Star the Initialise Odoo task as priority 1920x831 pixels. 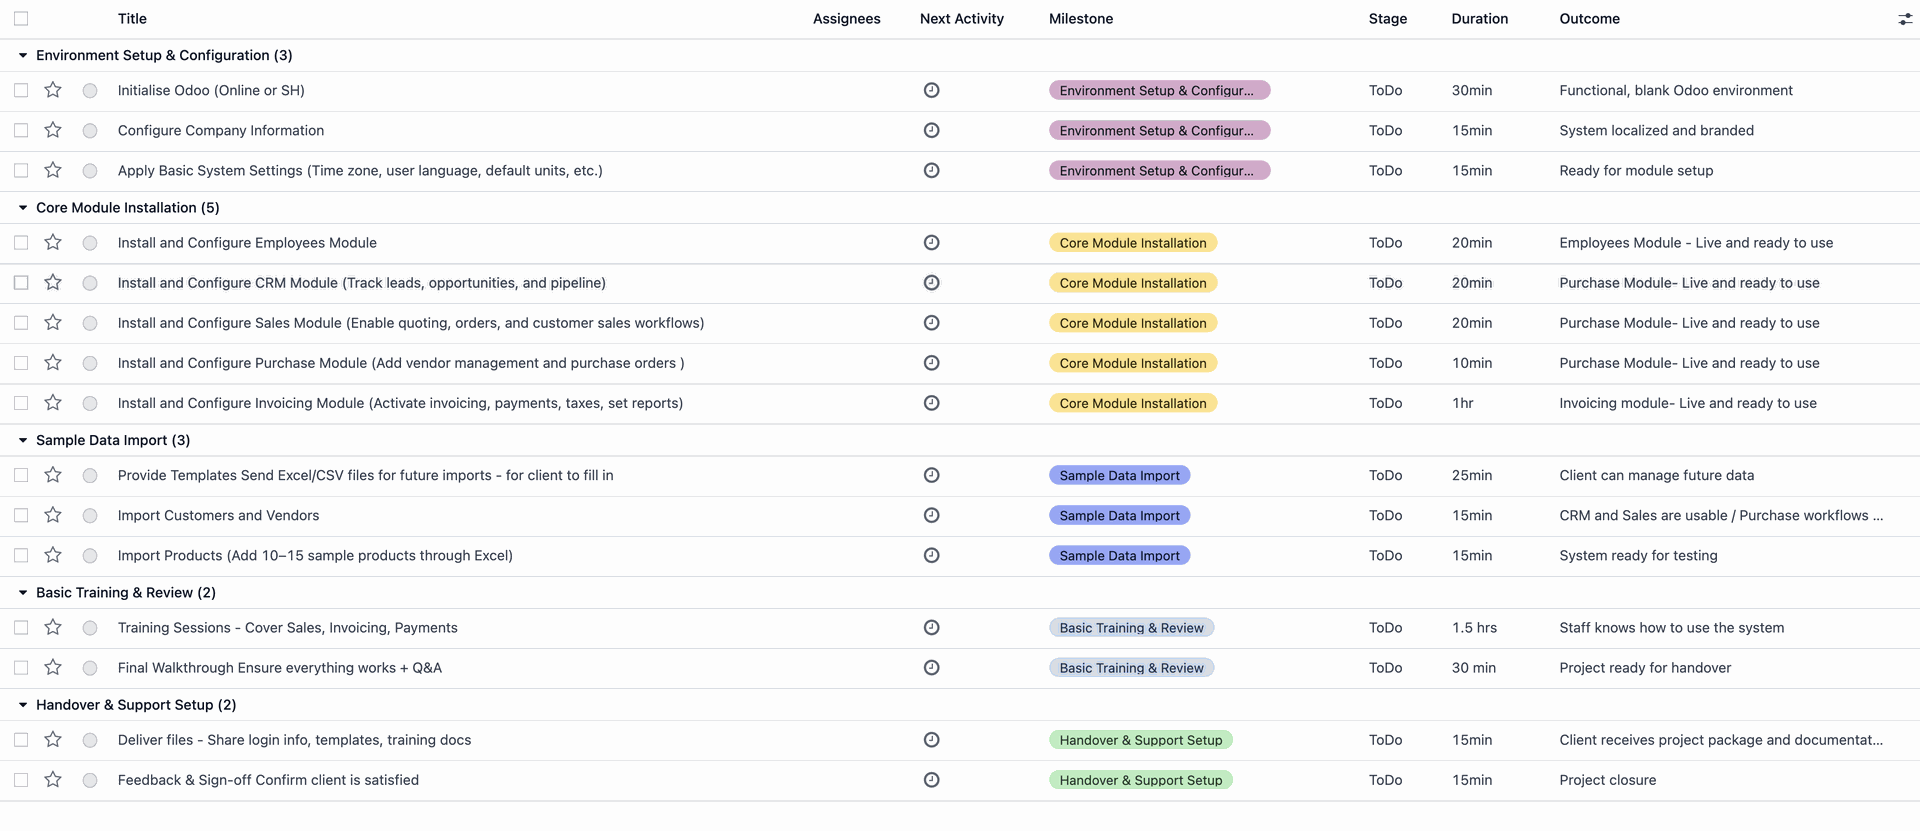tap(53, 90)
